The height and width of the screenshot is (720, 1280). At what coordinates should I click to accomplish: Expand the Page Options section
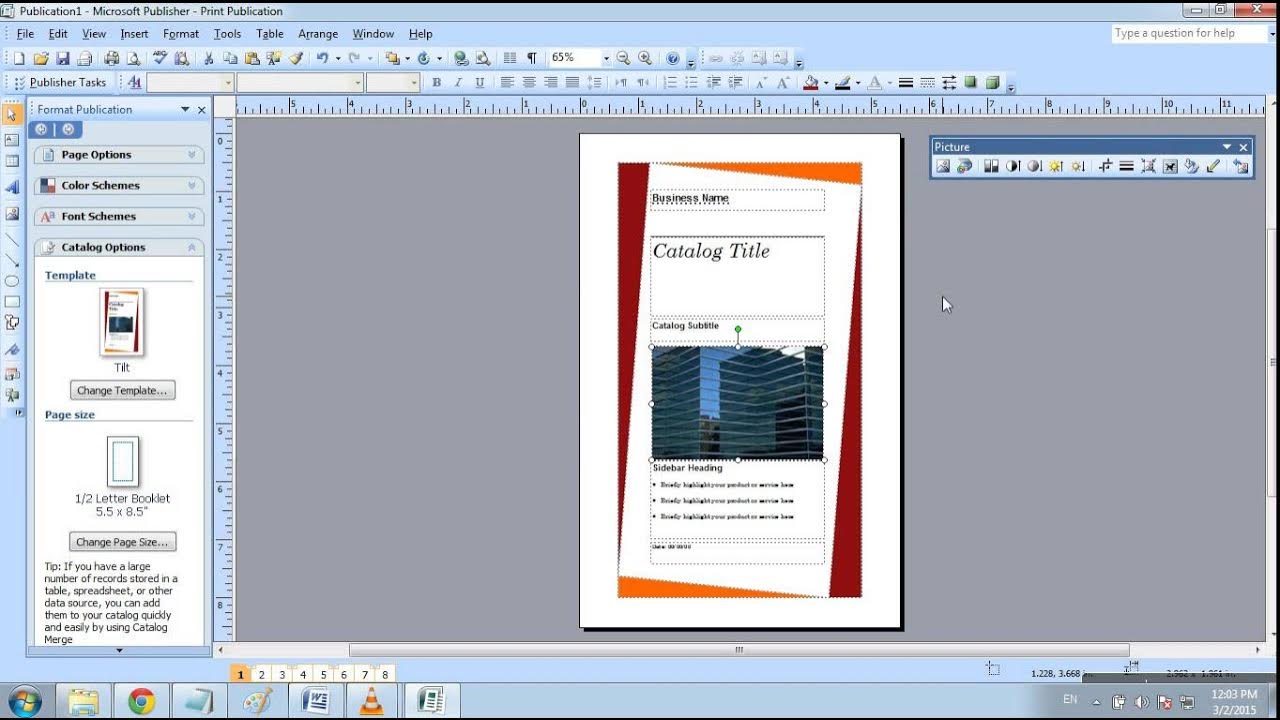click(x=119, y=155)
